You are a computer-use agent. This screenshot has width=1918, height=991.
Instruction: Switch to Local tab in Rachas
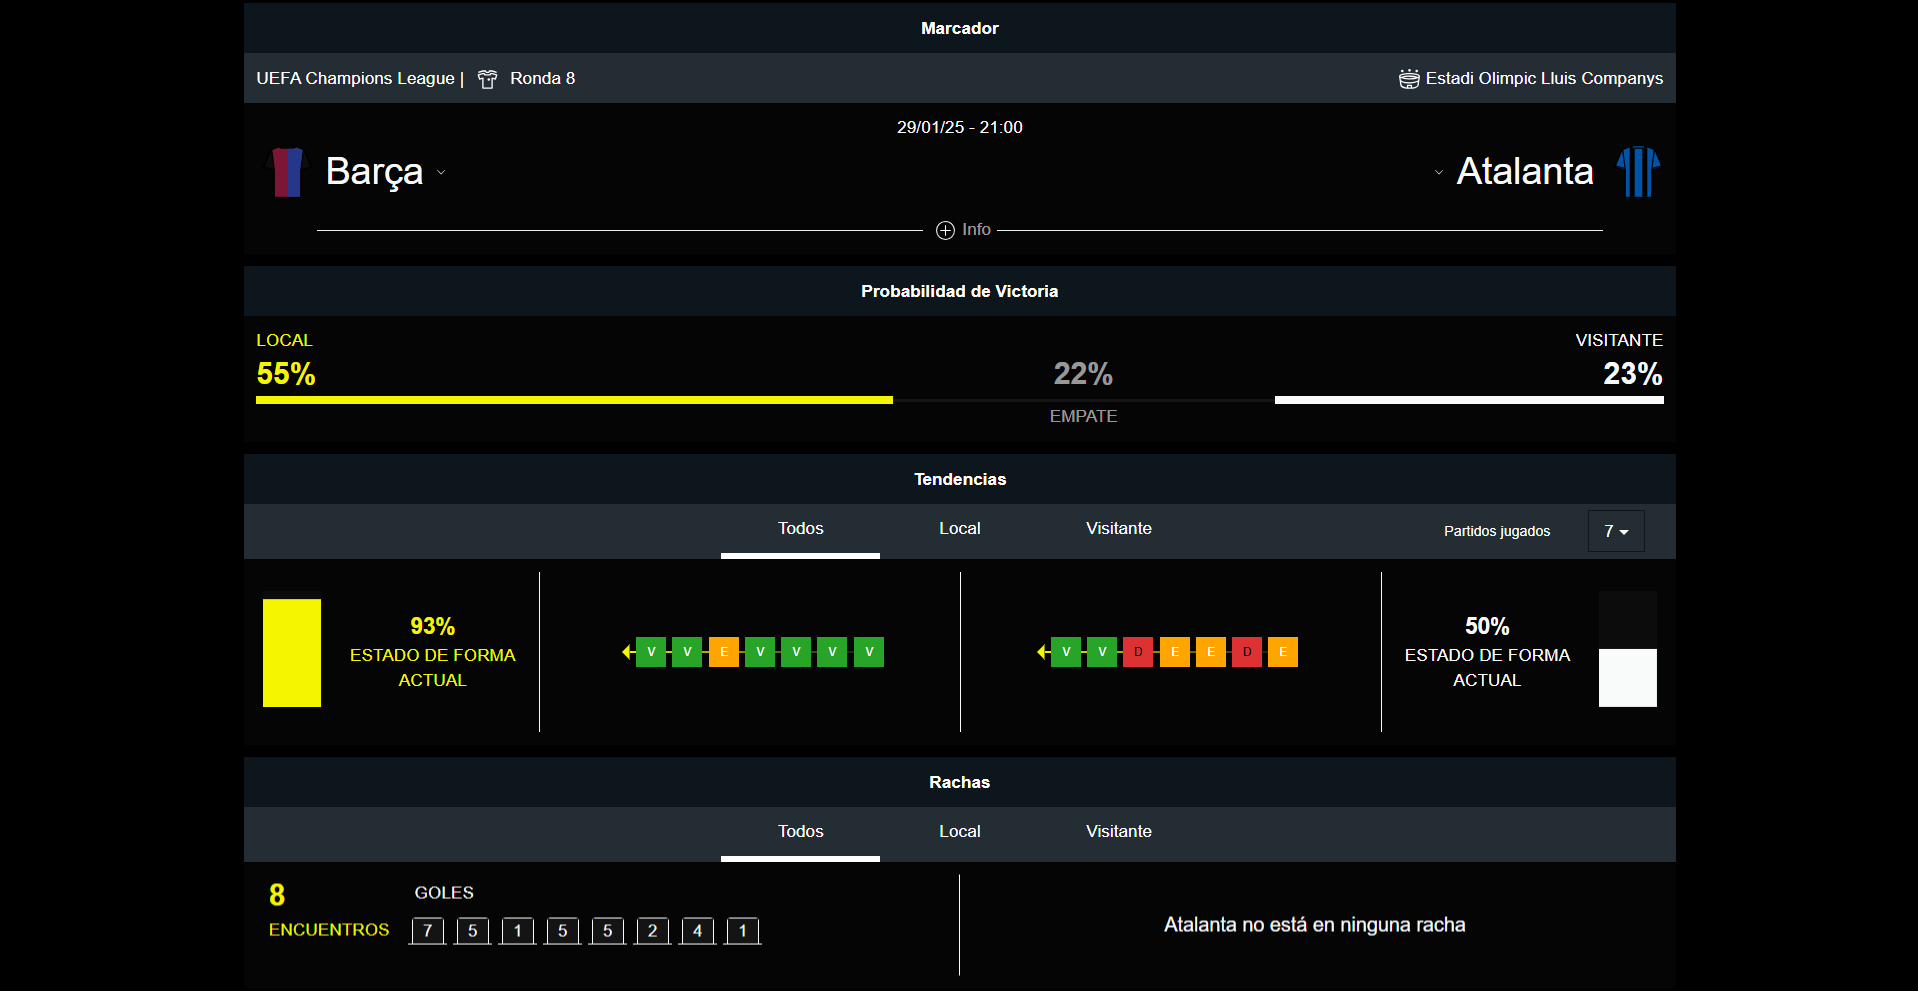coord(959,832)
